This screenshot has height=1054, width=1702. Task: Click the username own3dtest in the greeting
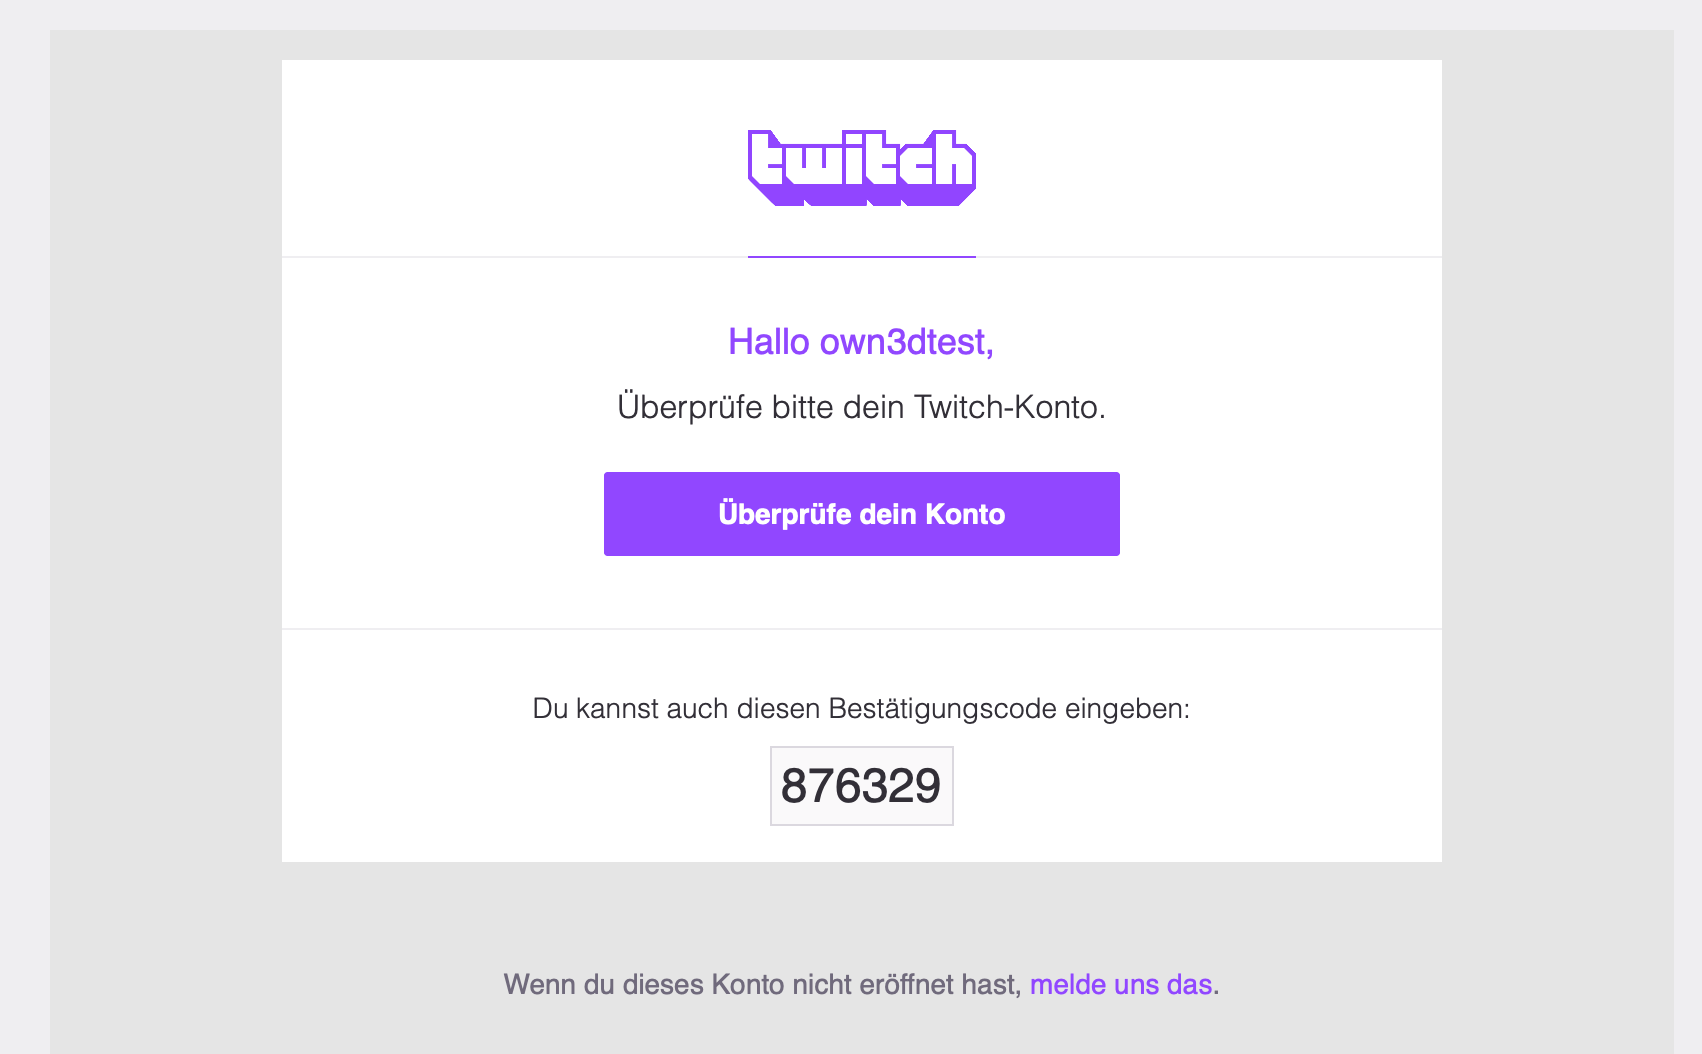[x=906, y=342]
